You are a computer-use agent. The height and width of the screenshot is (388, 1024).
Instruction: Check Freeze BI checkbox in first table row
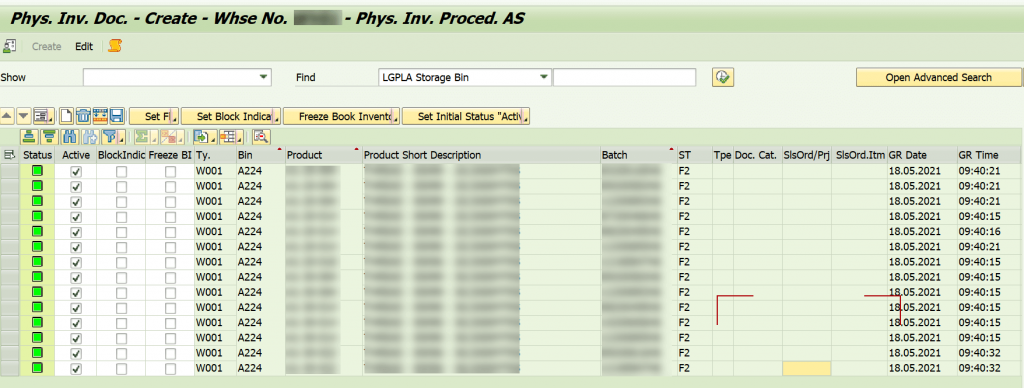(x=170, y=171)
